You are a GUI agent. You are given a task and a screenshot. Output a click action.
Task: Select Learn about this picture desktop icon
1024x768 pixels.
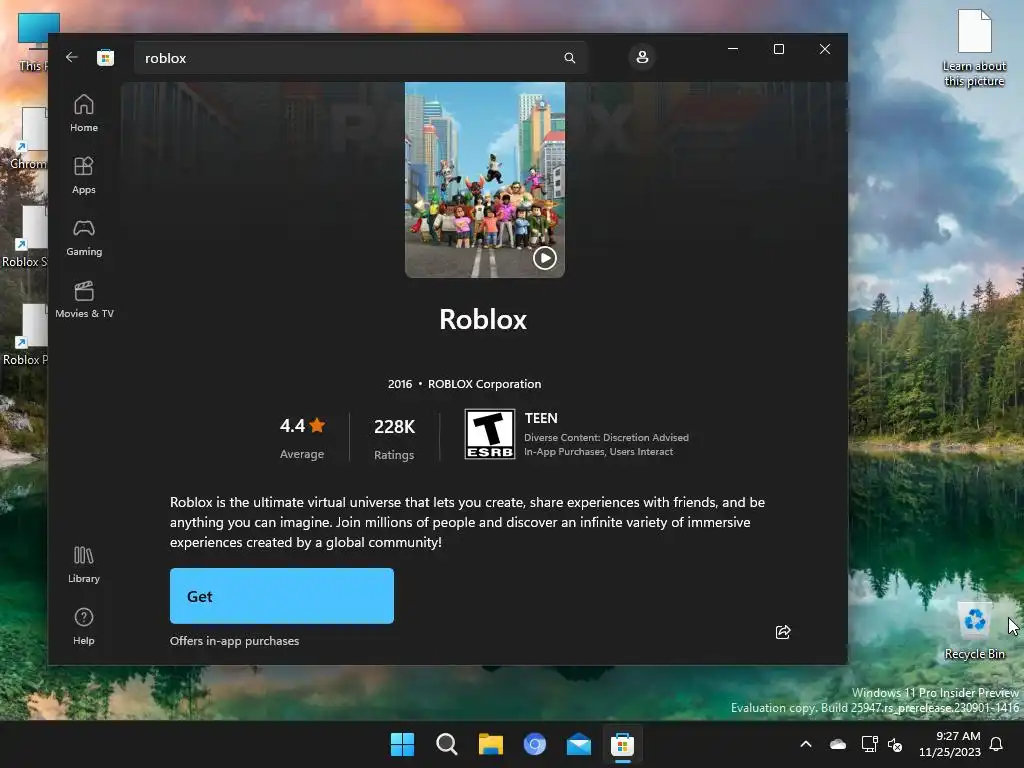click(974, 48)
